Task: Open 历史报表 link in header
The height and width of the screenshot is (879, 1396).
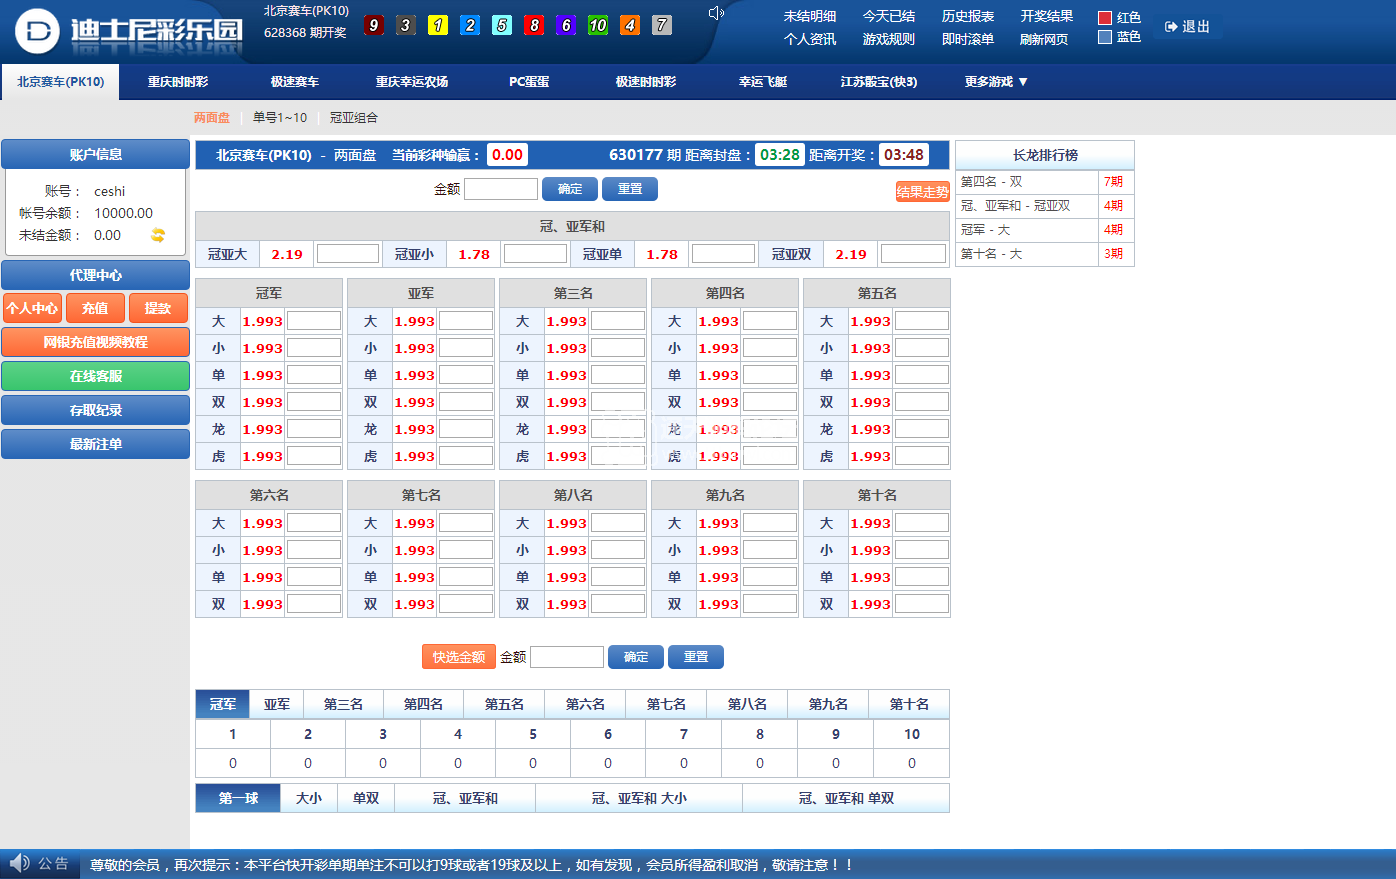Action: [968, 16]
